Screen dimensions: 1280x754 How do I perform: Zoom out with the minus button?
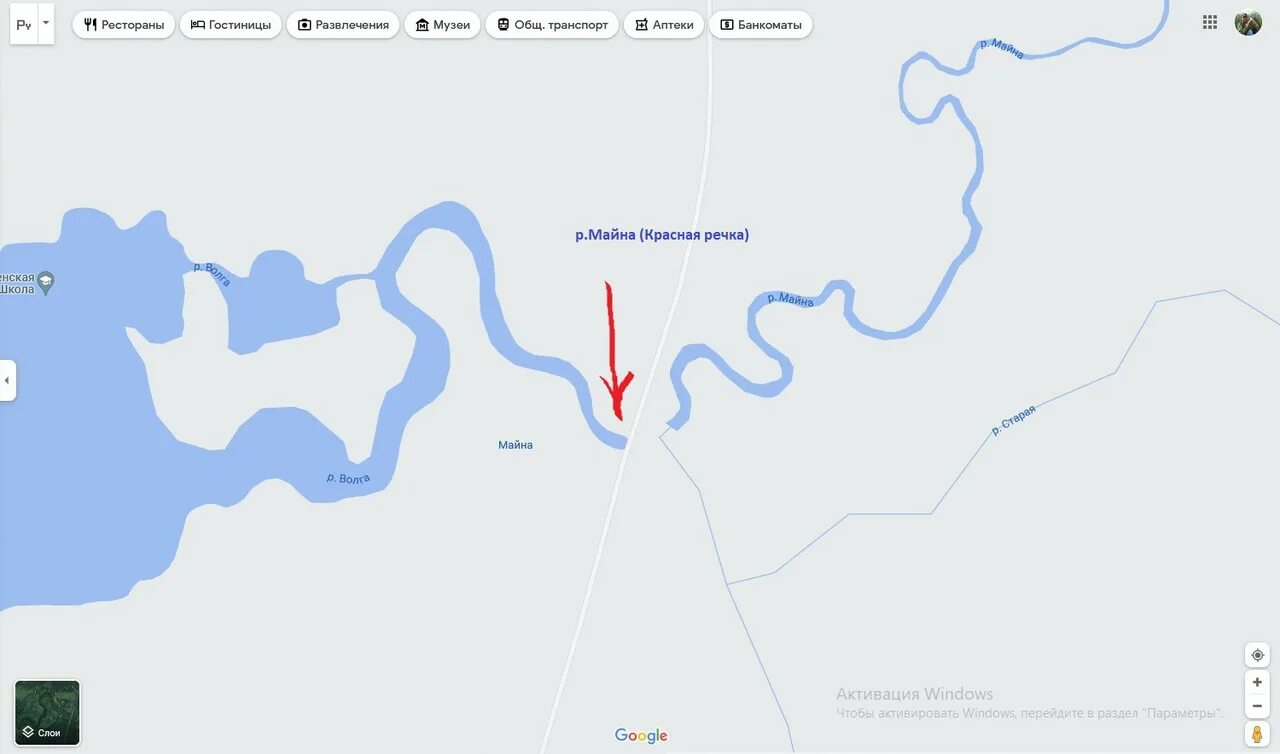[1257, 706]
